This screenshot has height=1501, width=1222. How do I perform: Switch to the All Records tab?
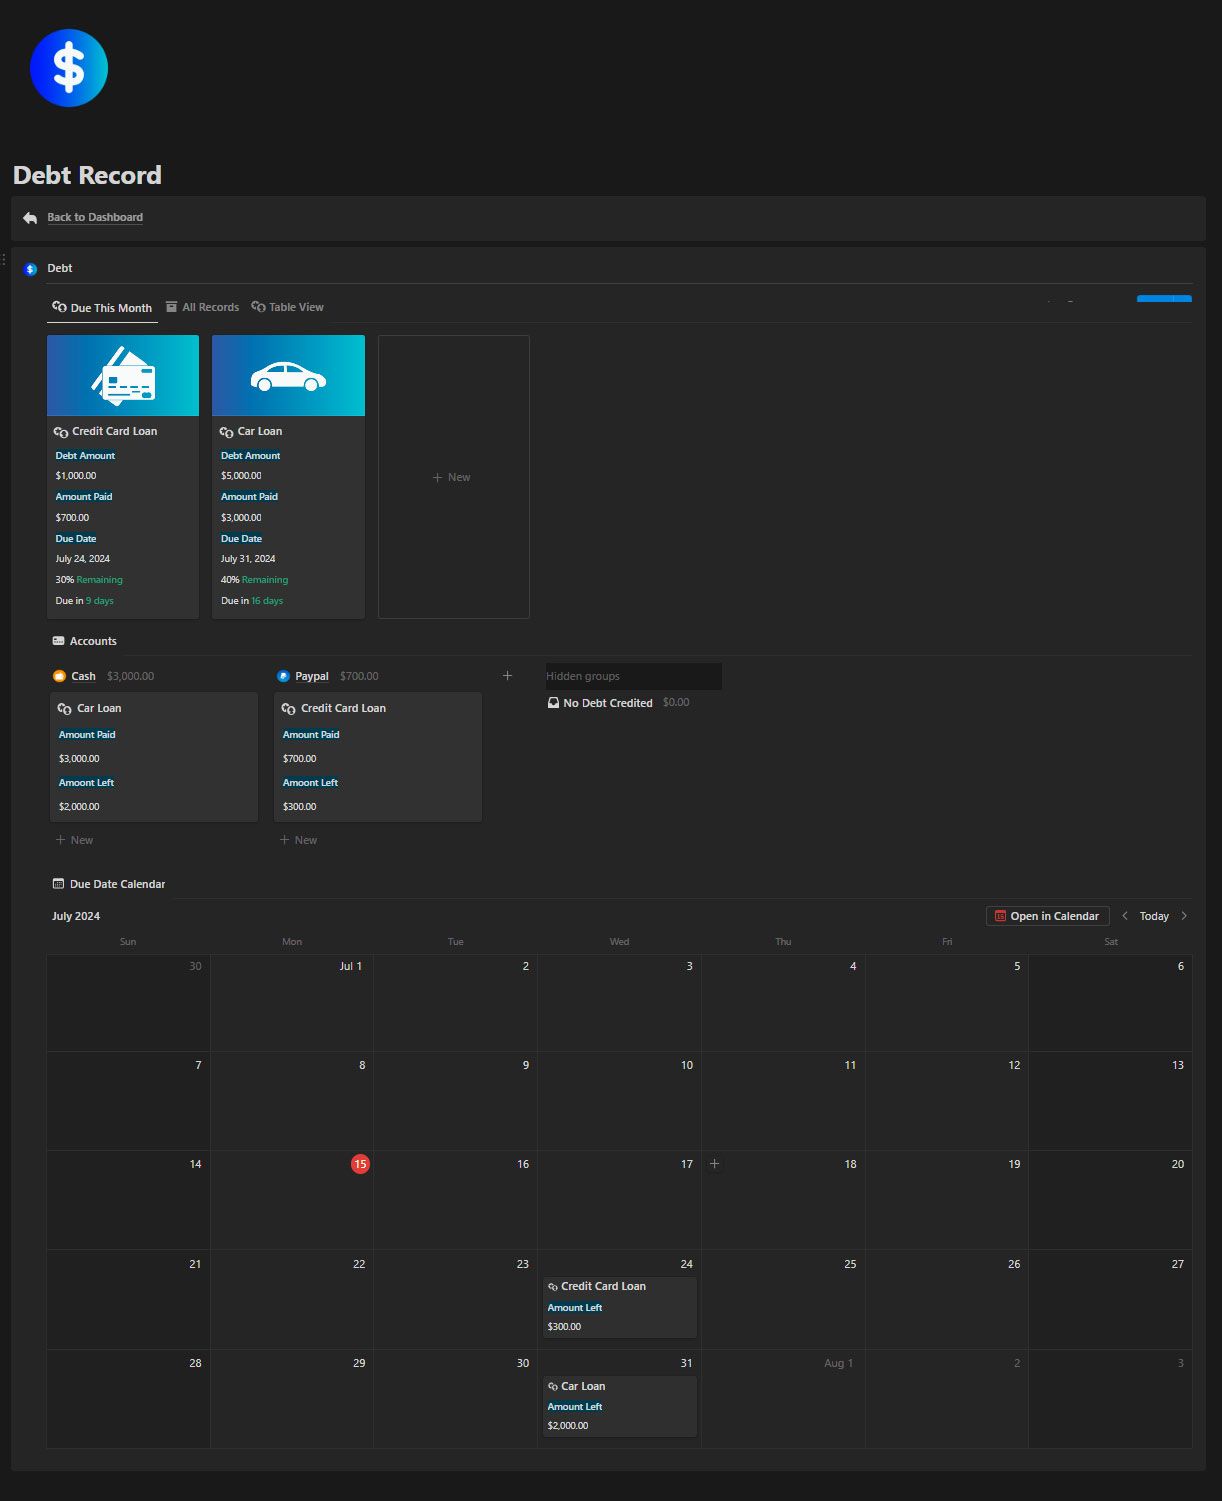(202, 307)
